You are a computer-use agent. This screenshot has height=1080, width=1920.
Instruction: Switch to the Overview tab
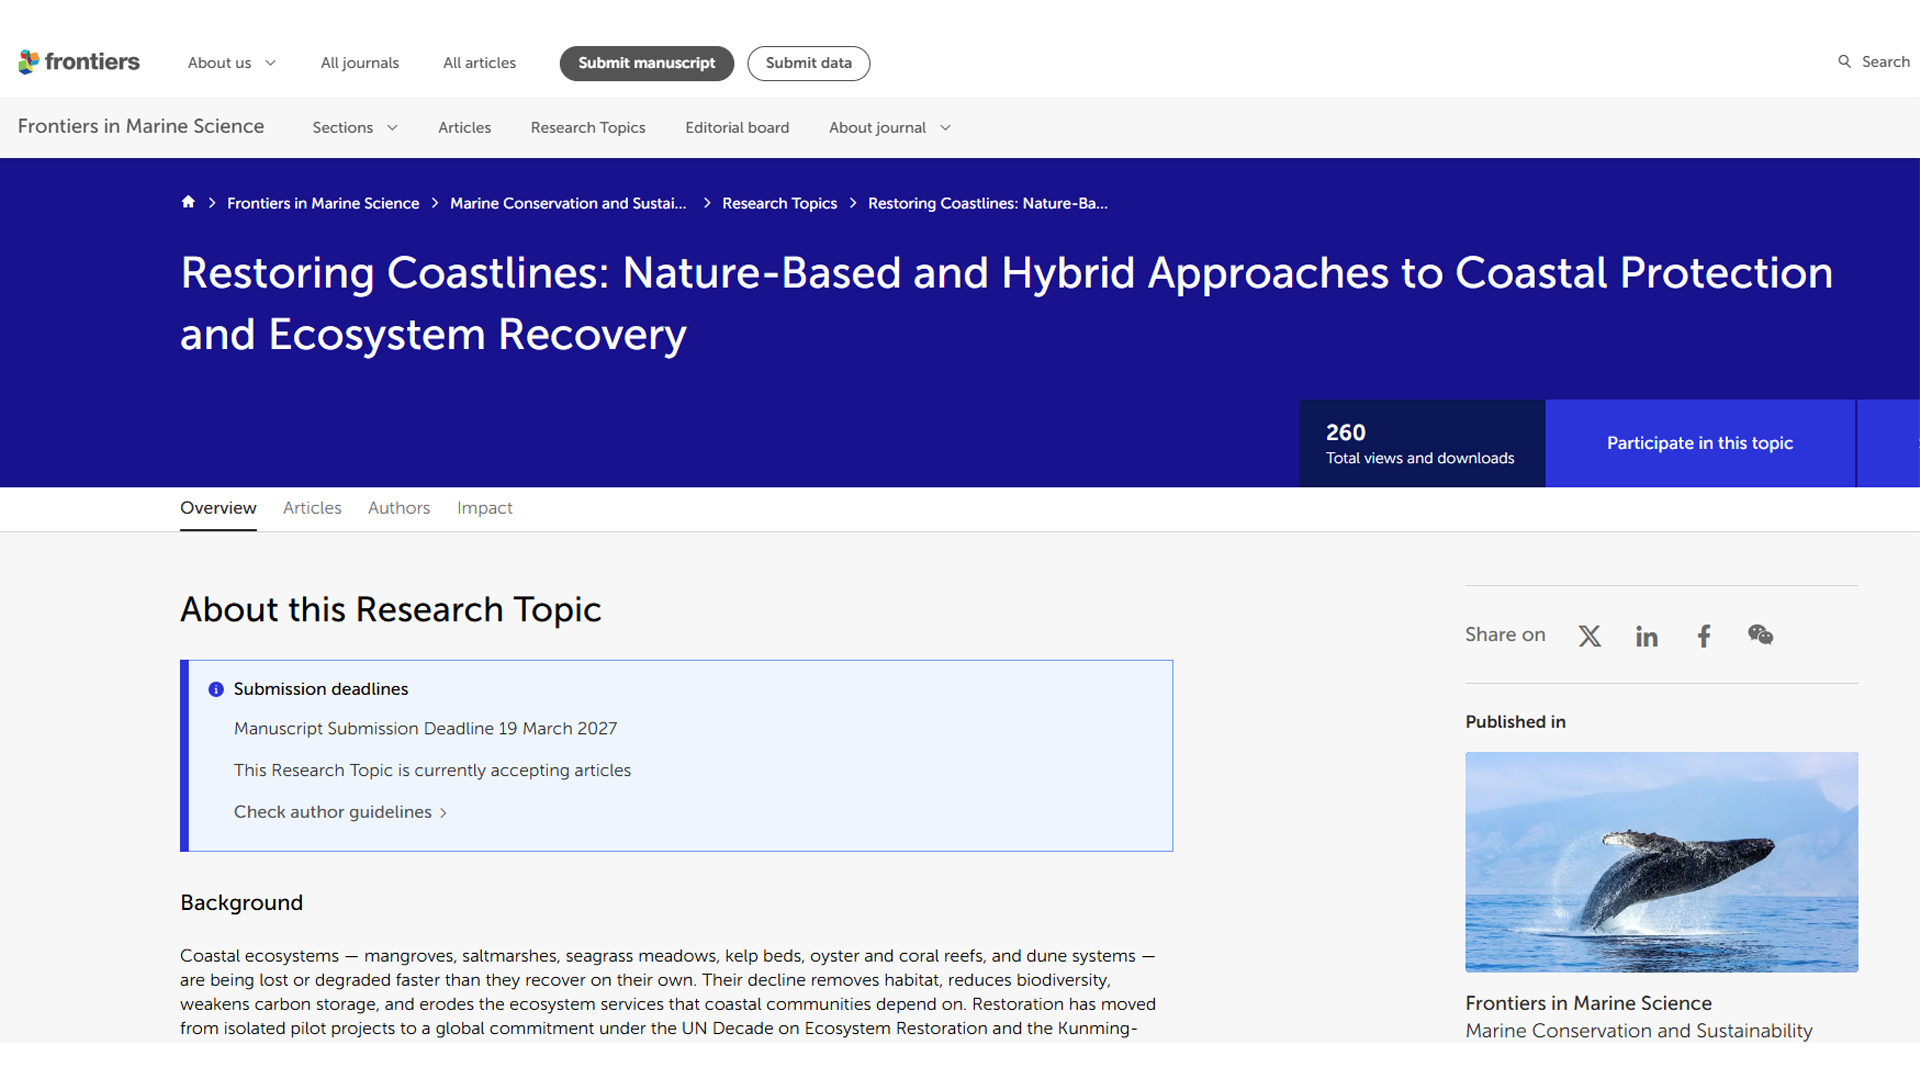pos(218,508)
